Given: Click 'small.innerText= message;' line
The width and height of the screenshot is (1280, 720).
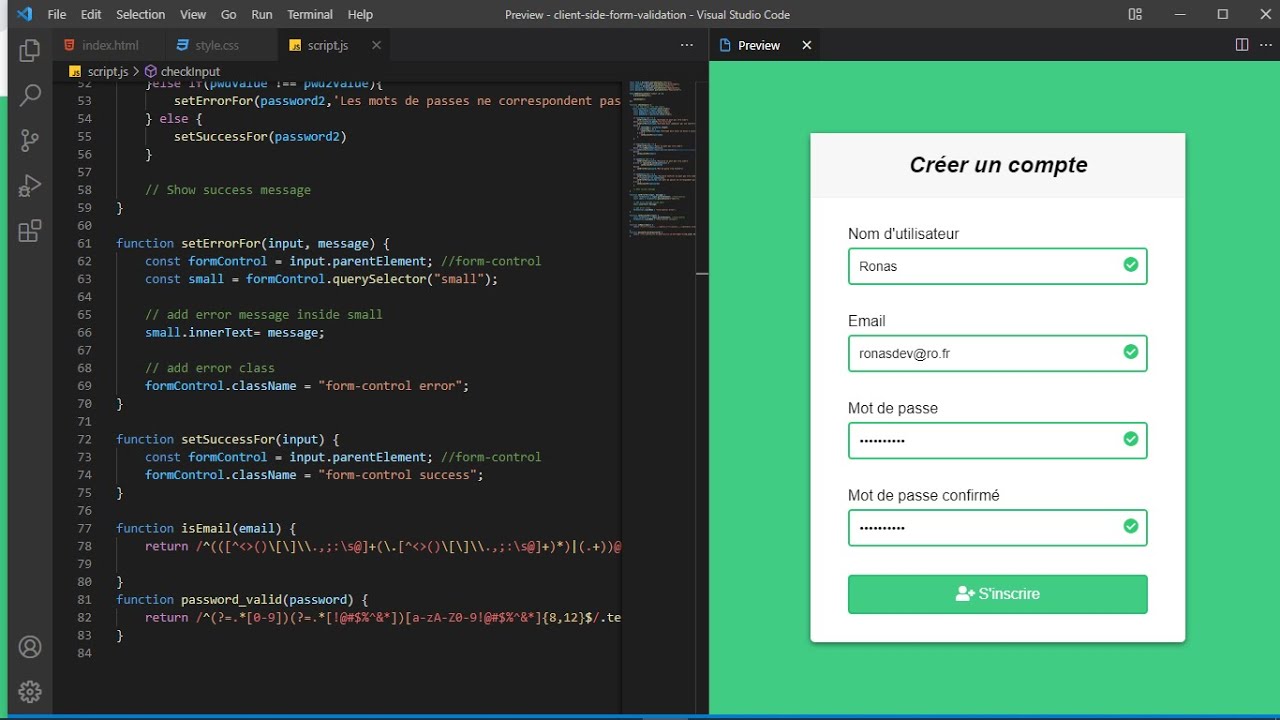Looking at the screenshot, I should 235,332.
